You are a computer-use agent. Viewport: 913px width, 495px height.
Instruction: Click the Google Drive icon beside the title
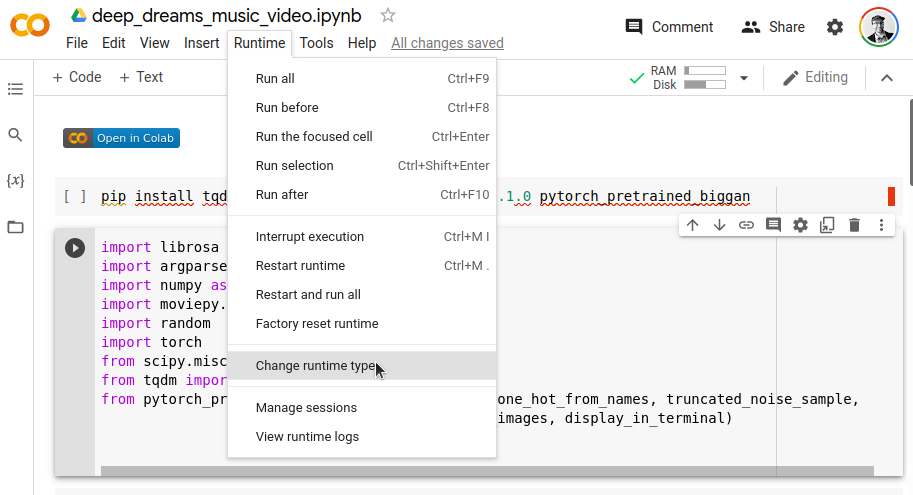(79, 16)
